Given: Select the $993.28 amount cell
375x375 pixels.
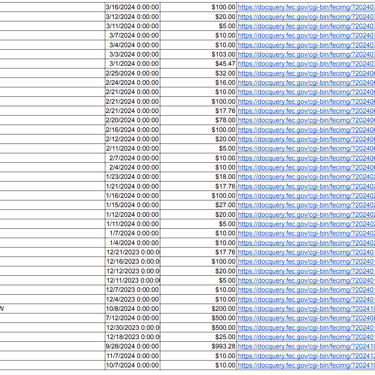Looking at the screenshot, I should [x=198, y=346].
